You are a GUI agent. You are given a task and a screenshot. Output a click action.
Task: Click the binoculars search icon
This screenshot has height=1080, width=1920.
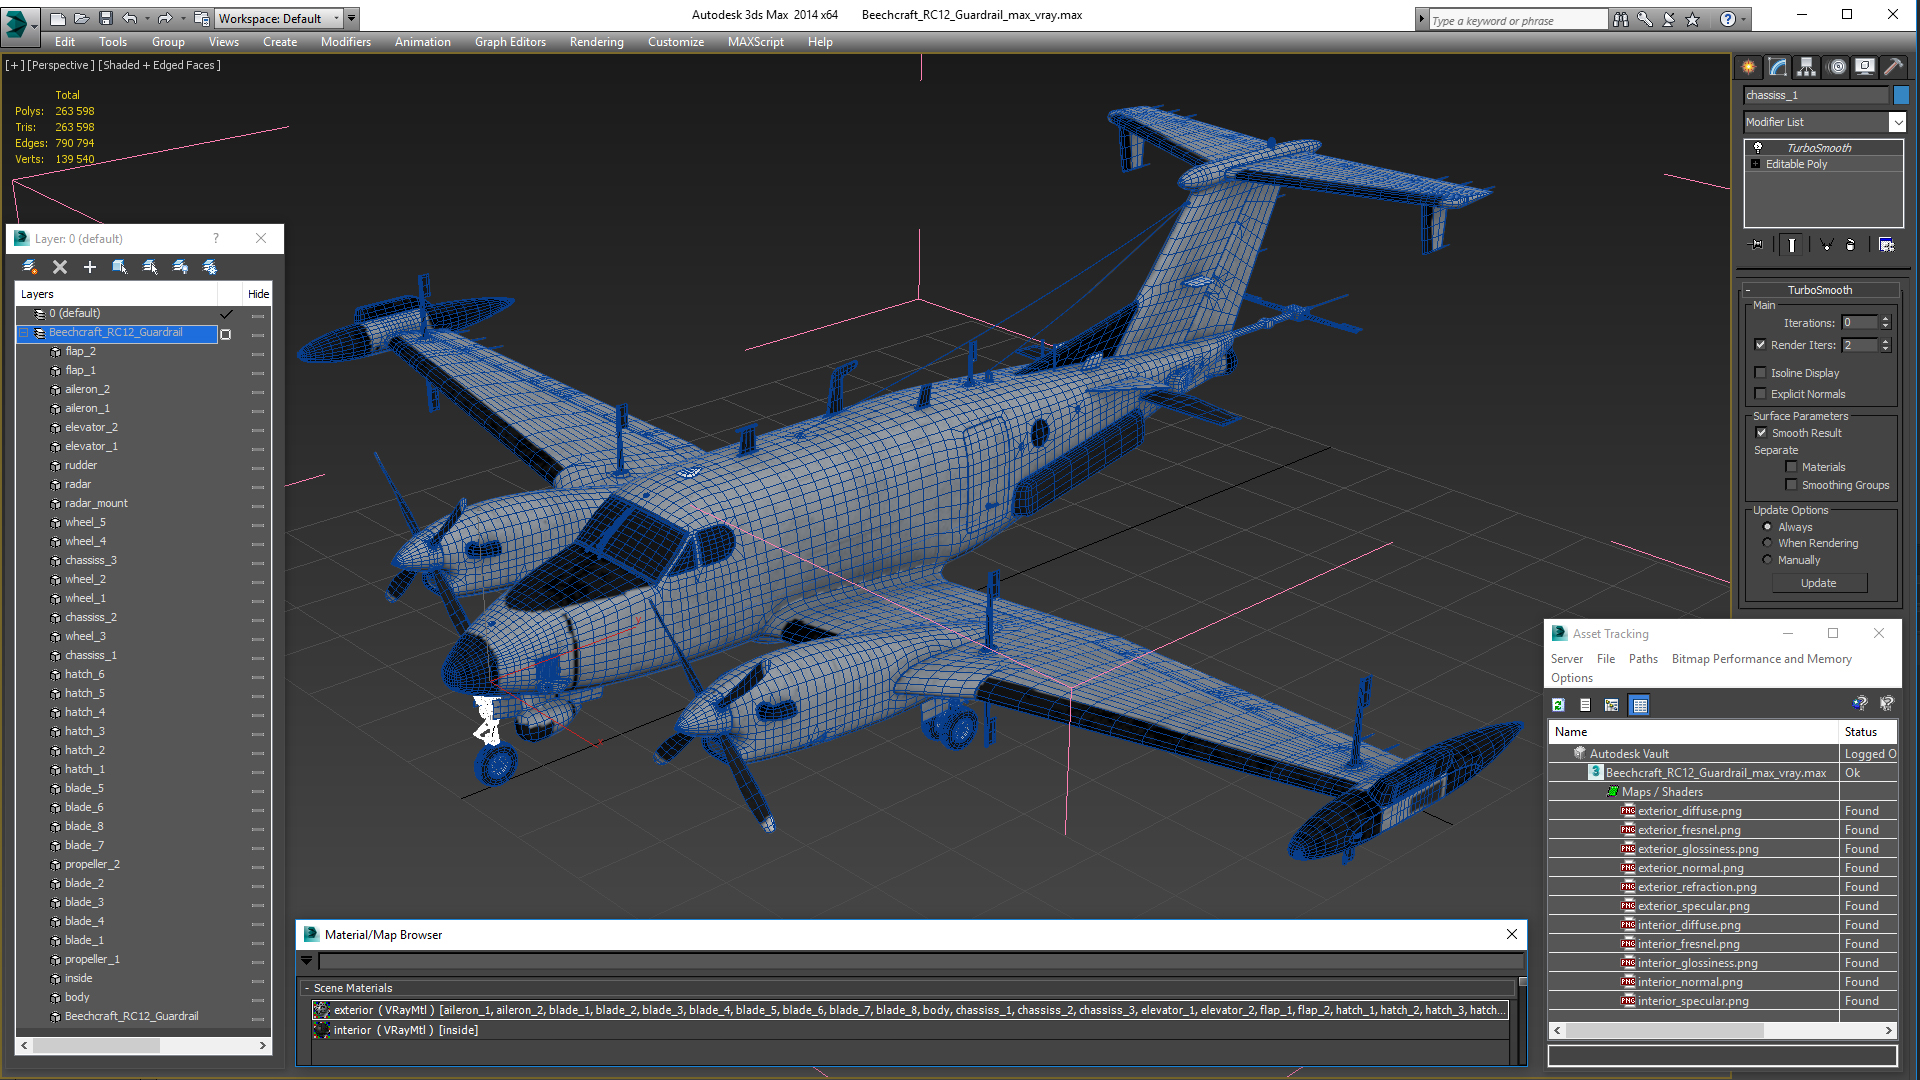click(x=1620, y=19)
